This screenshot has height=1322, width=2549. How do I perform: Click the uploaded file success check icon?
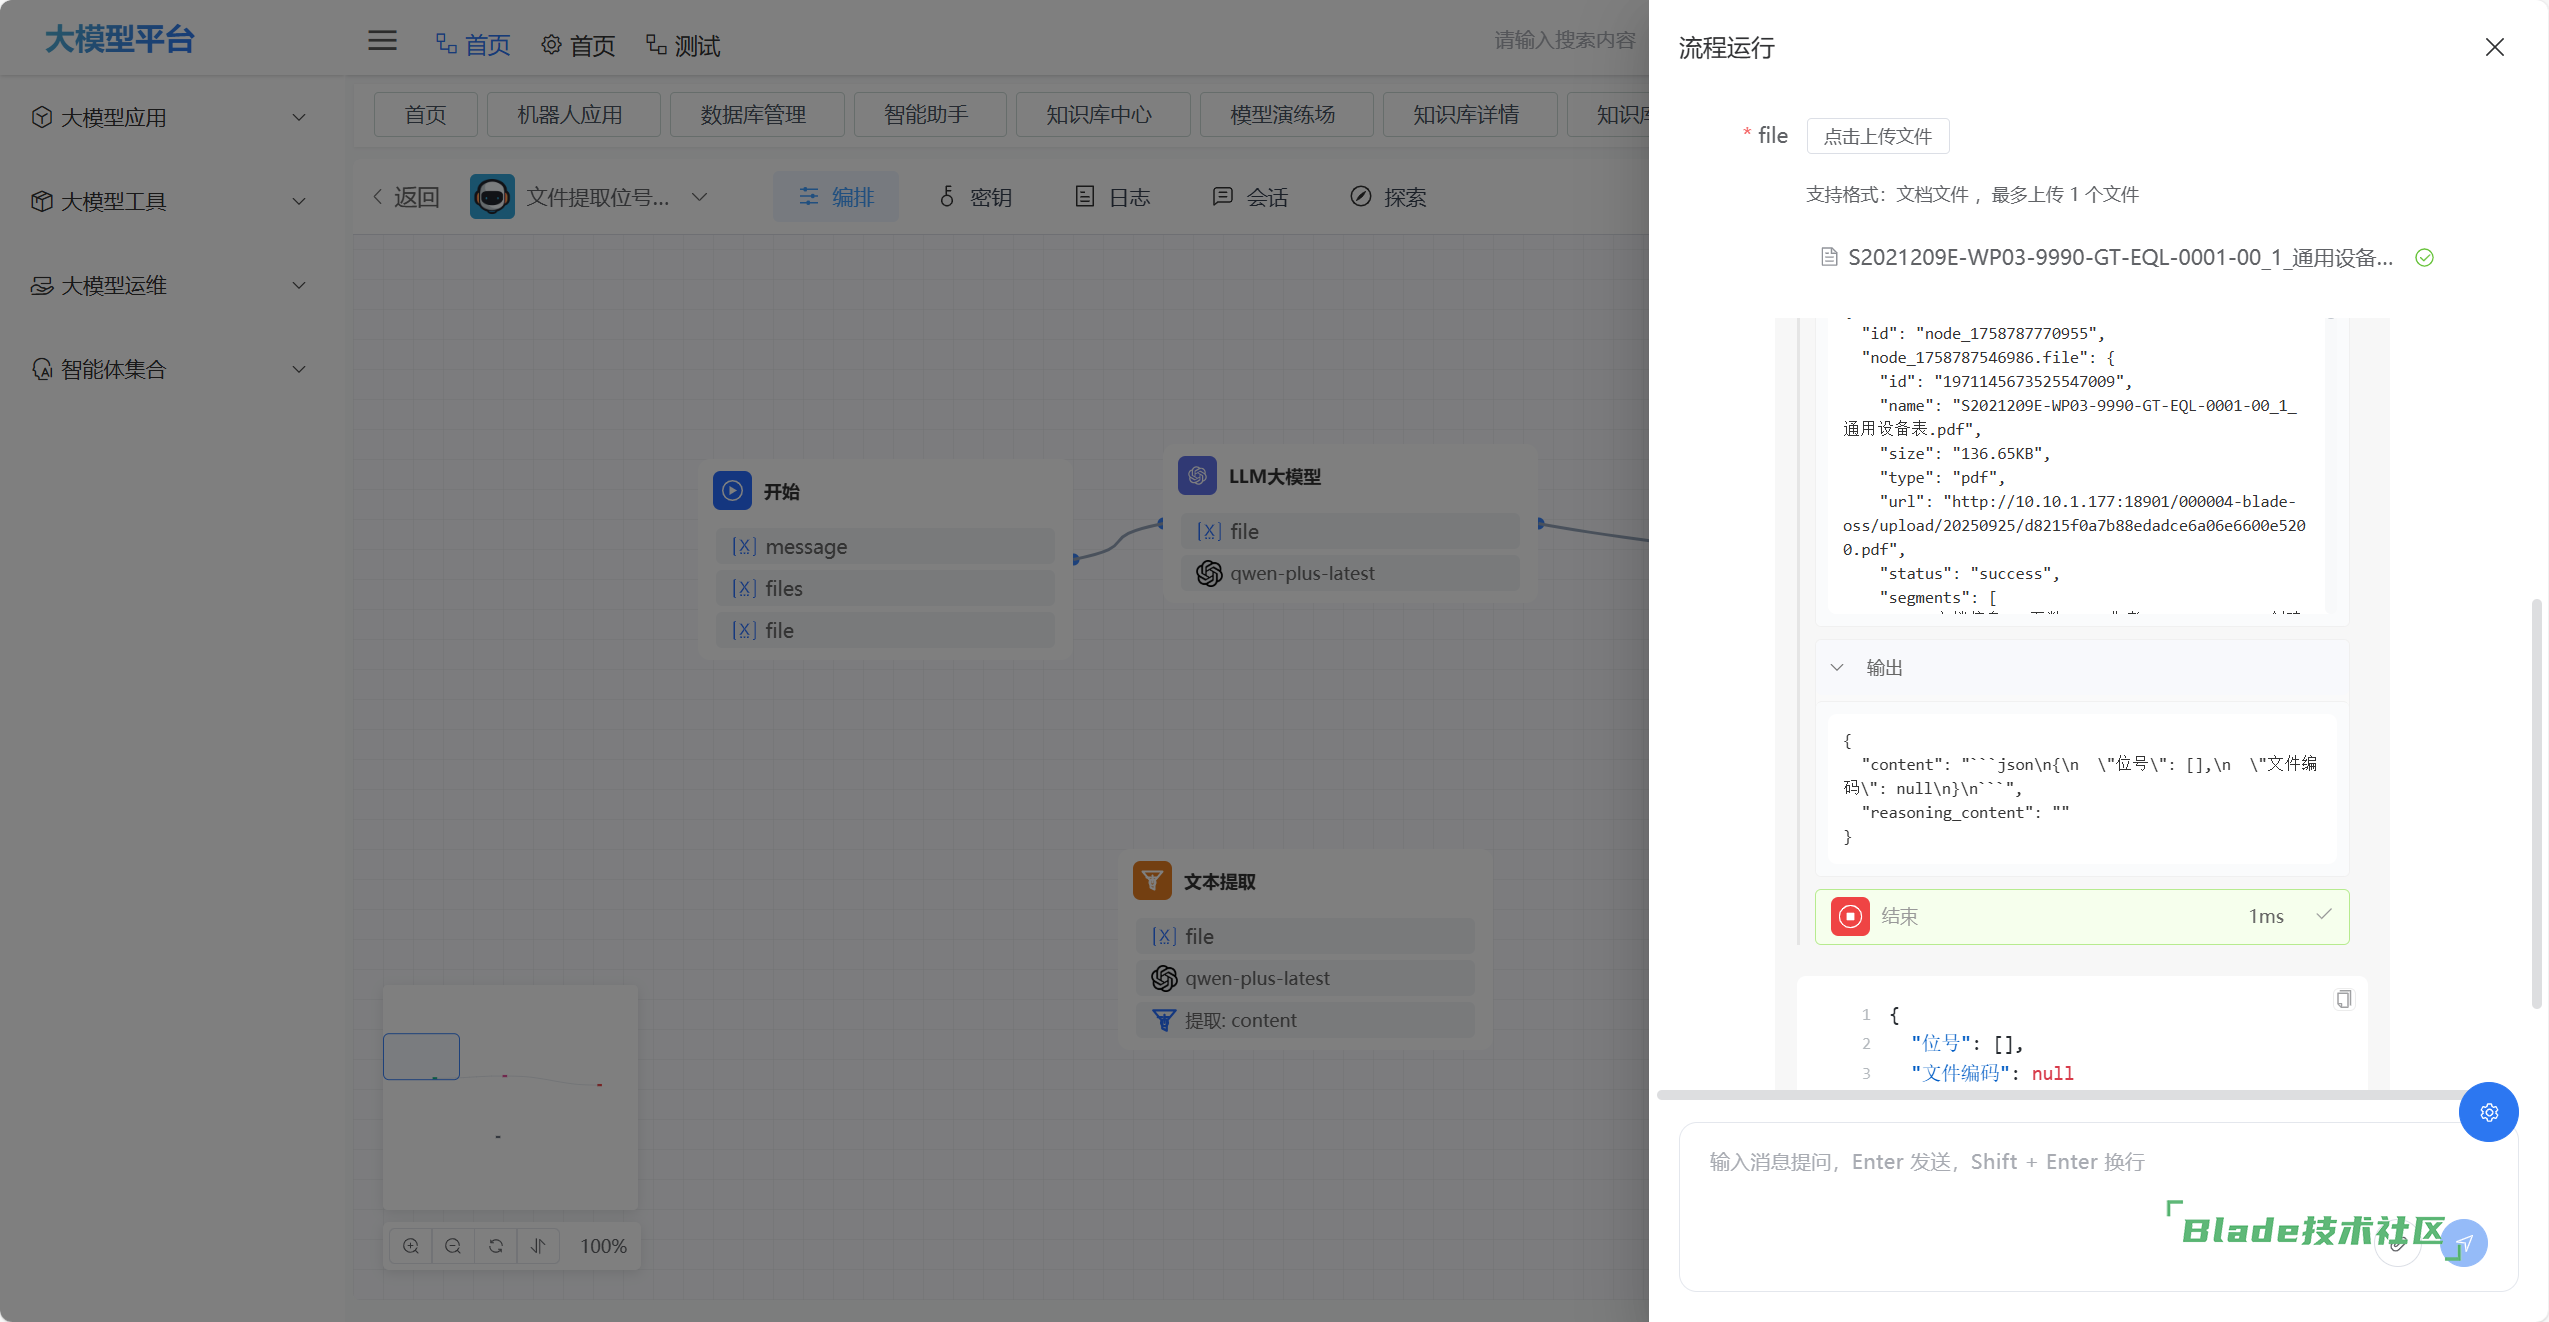click(2425, 258)
